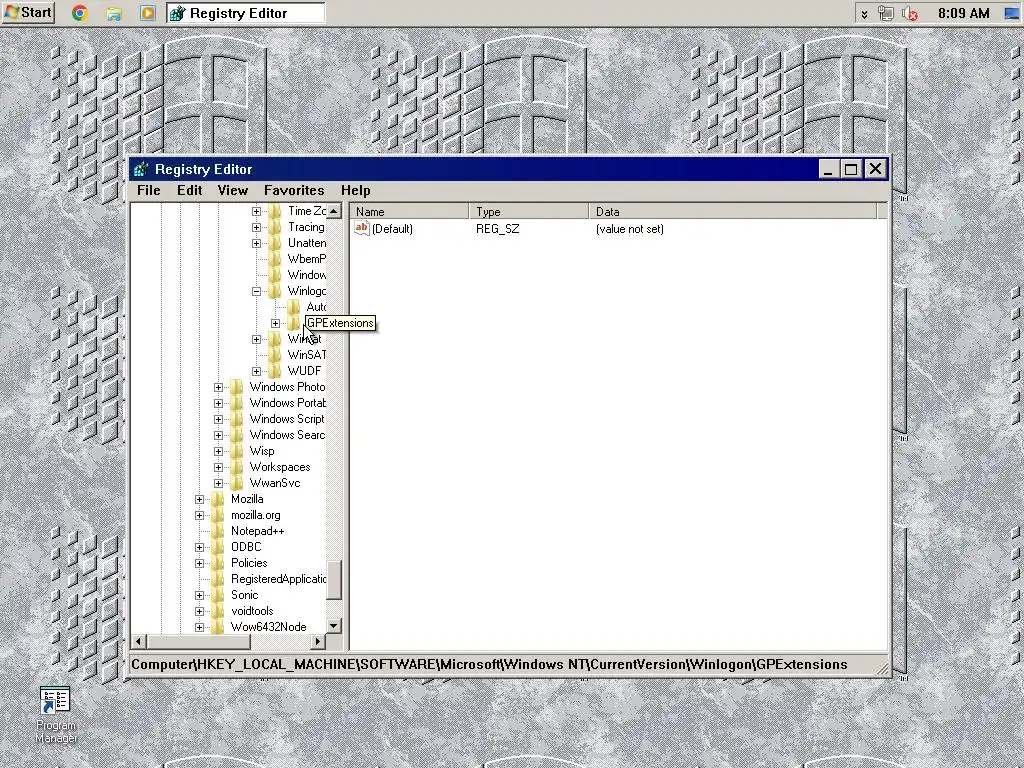Select the Winlogon folder icon
Screen dimensions: 1024x768
(275, 291)
